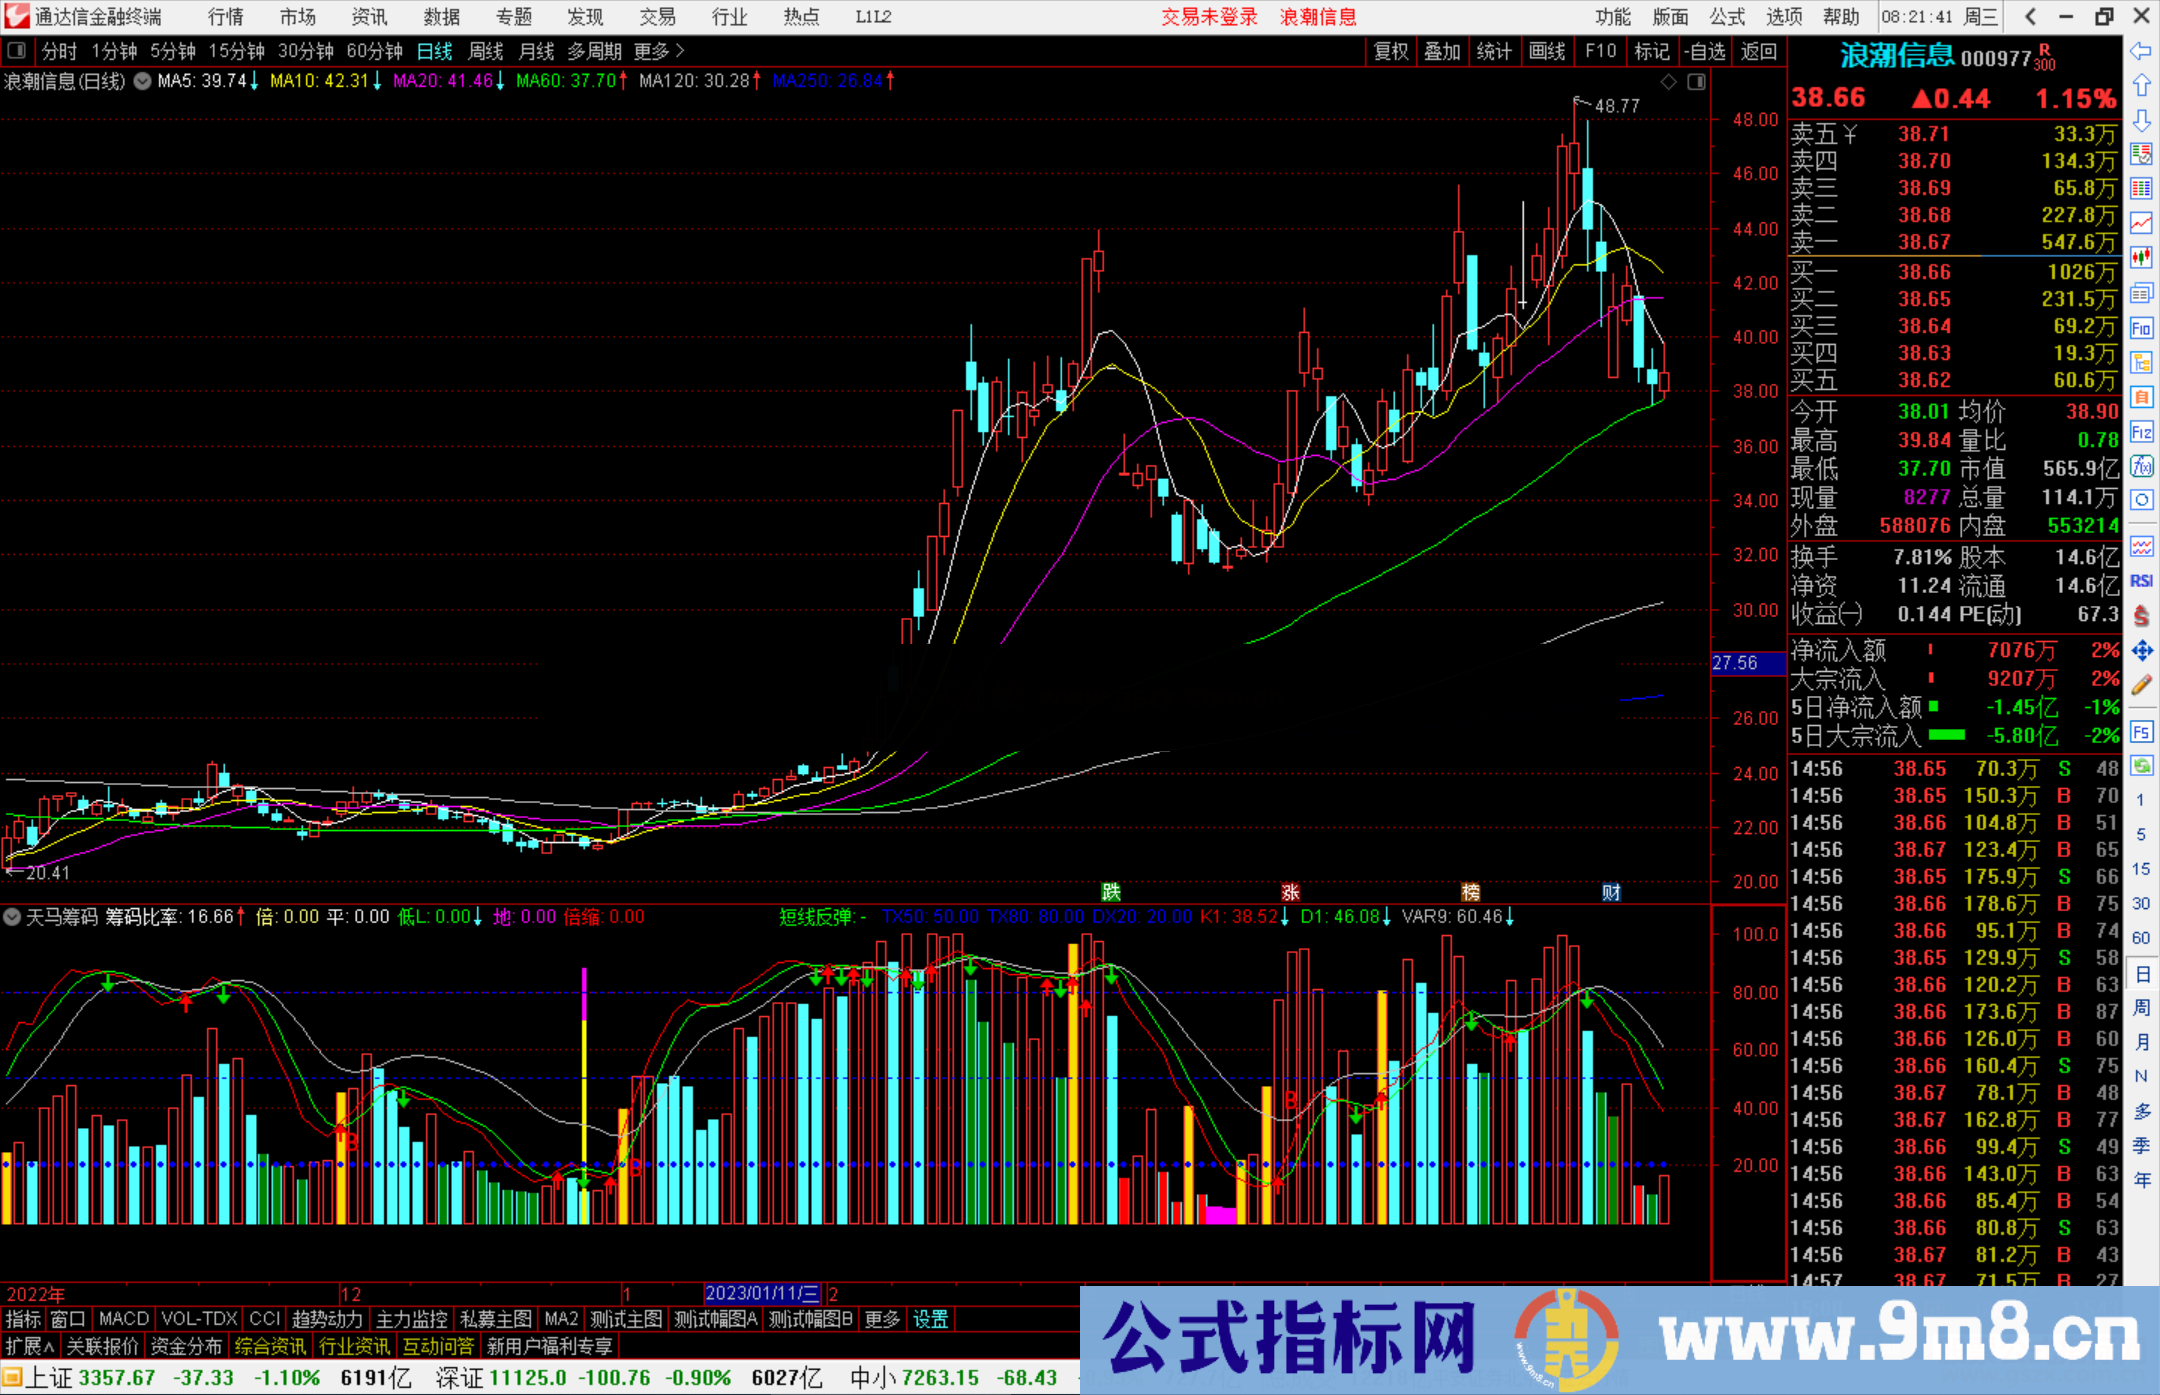Expand the 更多 periods menu in the toolbar

[x=659, y=51]
